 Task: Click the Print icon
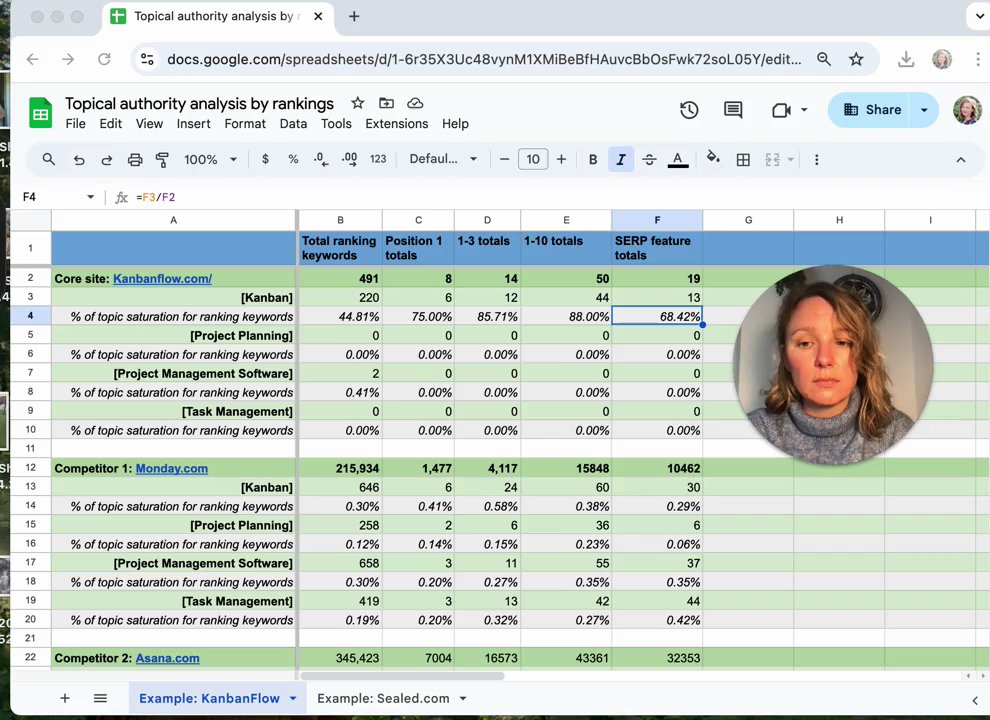(x=134, y=160)
